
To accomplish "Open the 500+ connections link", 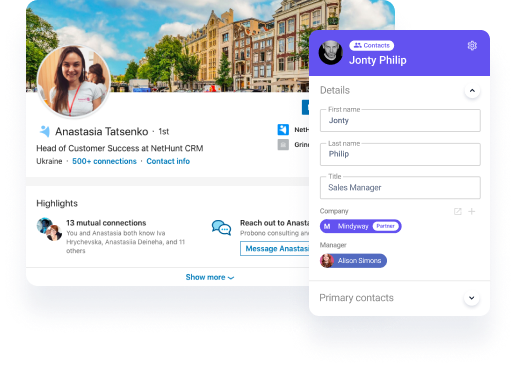I will pyautogui.click(x=104, y=161).
